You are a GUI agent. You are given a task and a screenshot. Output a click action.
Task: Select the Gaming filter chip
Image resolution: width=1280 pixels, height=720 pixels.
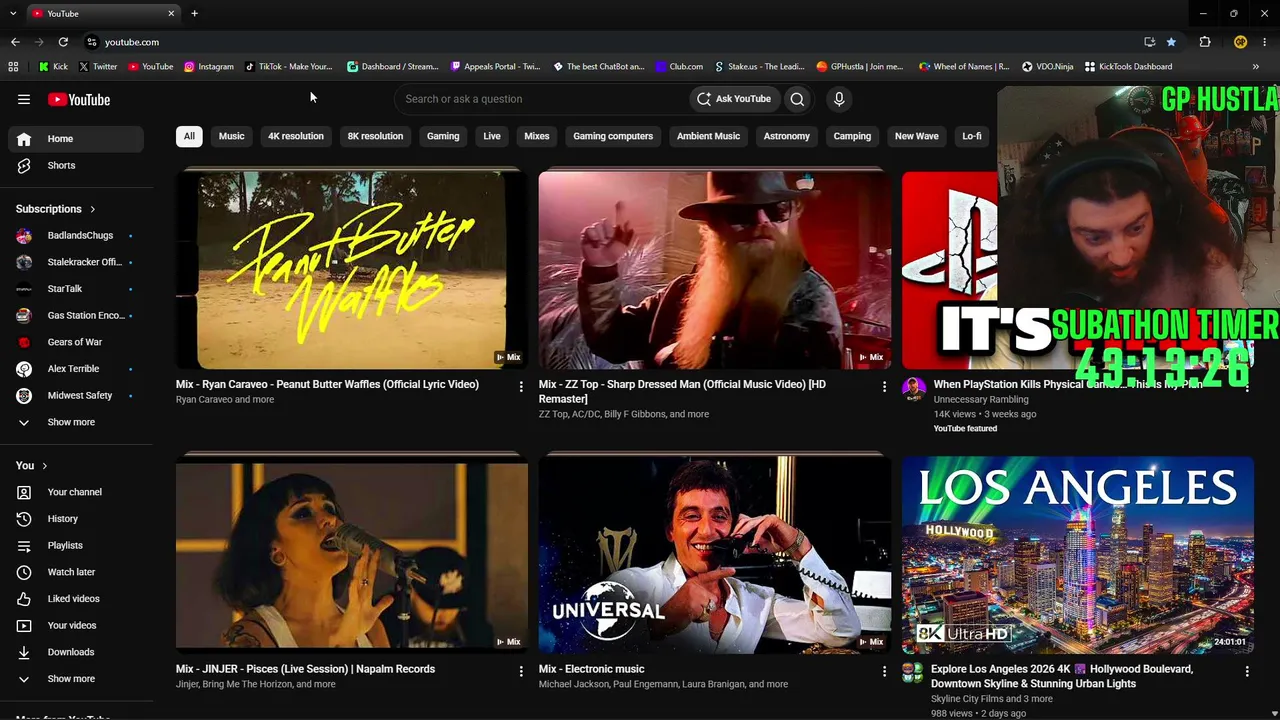[443, 136]
